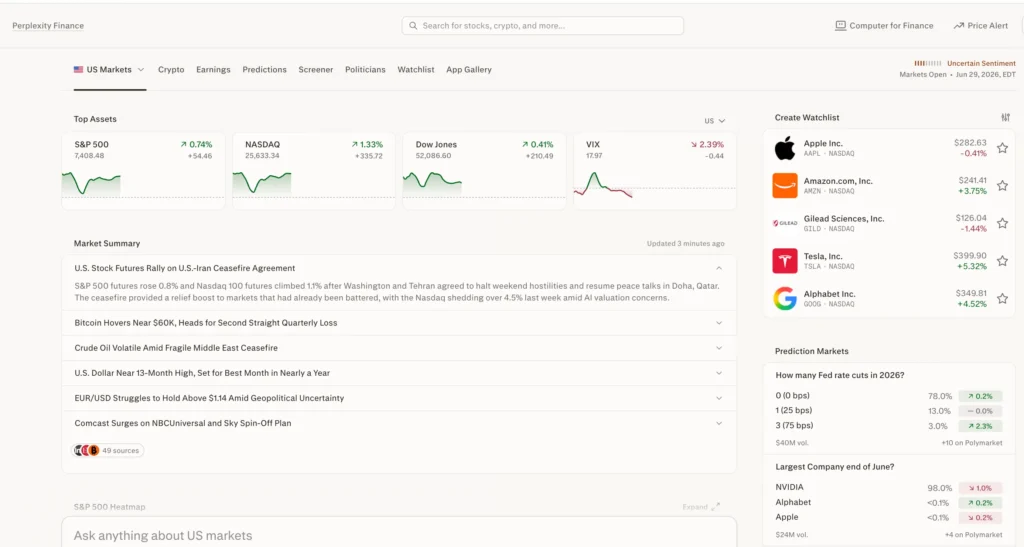Open watchlist filter settings icon
1024x547 pixels.
coord(1005,117)
